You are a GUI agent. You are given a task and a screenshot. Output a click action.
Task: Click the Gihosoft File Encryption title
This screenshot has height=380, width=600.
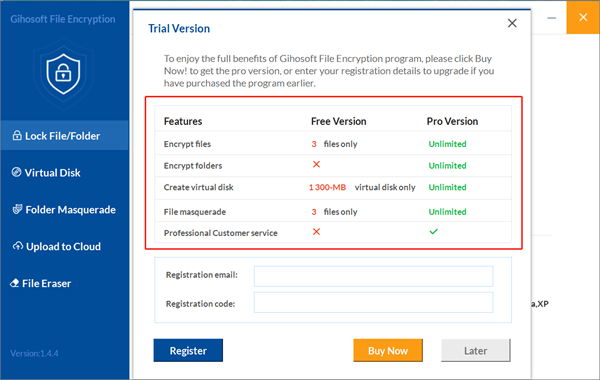63,19
